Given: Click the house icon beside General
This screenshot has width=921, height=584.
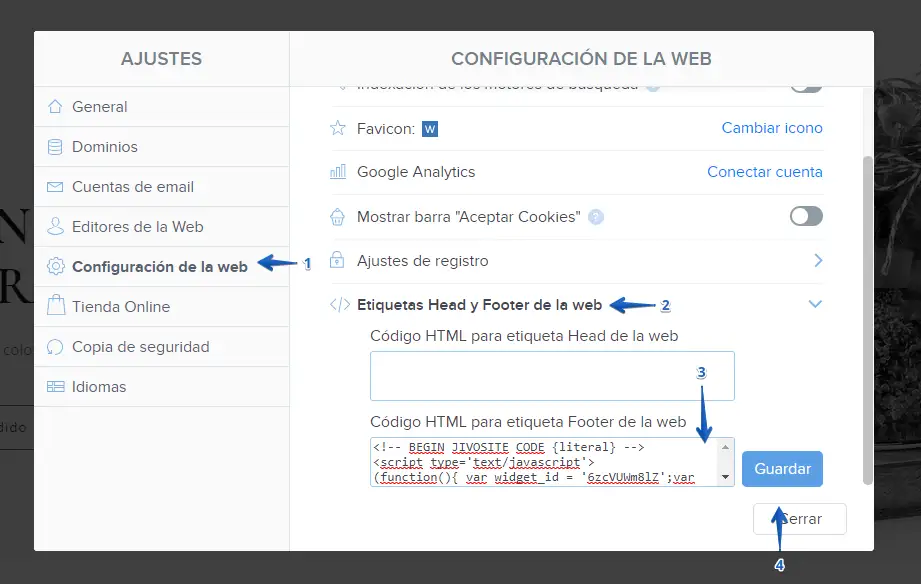Looking at the screenshot, I should 55,107.
